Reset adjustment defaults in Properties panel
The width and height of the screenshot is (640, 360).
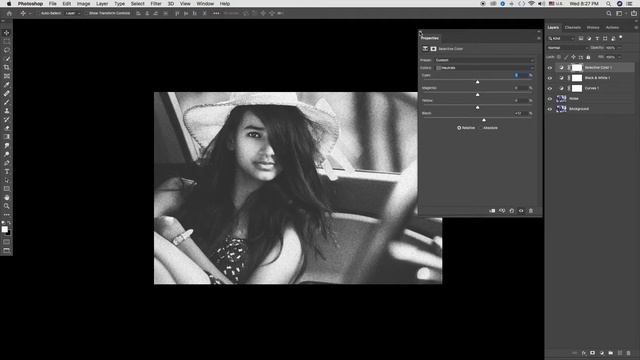511,211
